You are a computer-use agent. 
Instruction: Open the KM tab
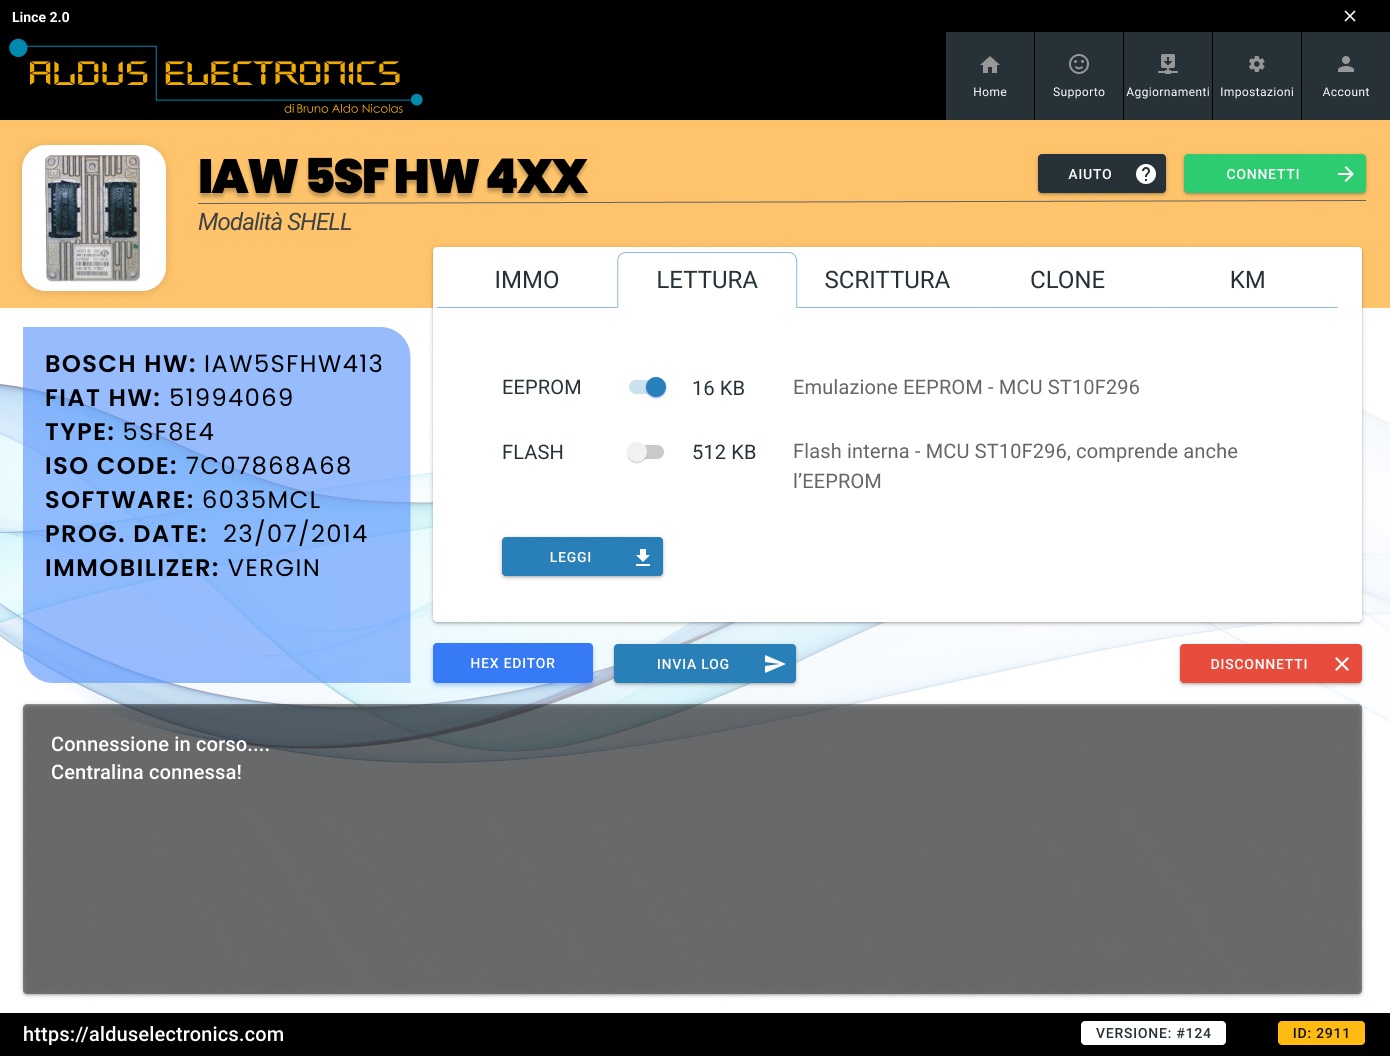pyautogui.click(x=1248, y=280)
